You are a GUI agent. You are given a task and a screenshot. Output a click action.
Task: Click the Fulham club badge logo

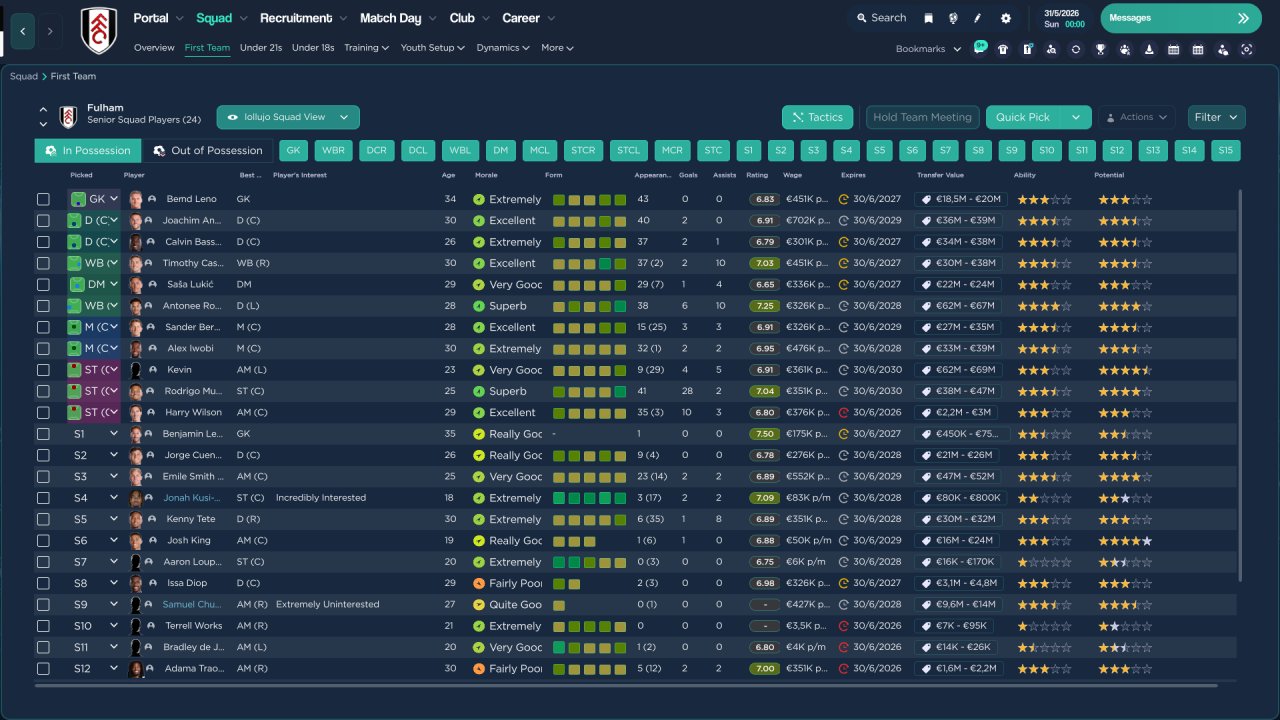coord(99,31)
